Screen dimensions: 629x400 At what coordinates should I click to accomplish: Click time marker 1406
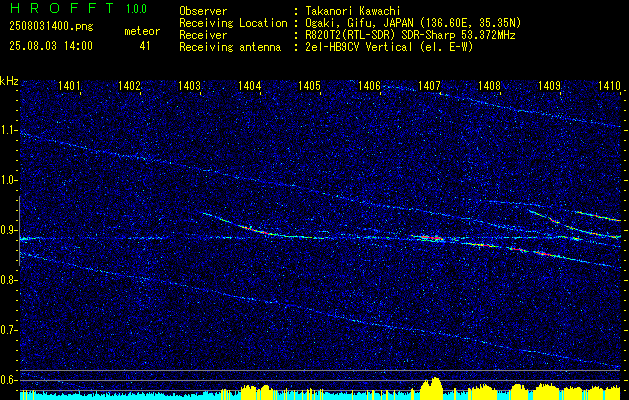[x=369, y=85]
